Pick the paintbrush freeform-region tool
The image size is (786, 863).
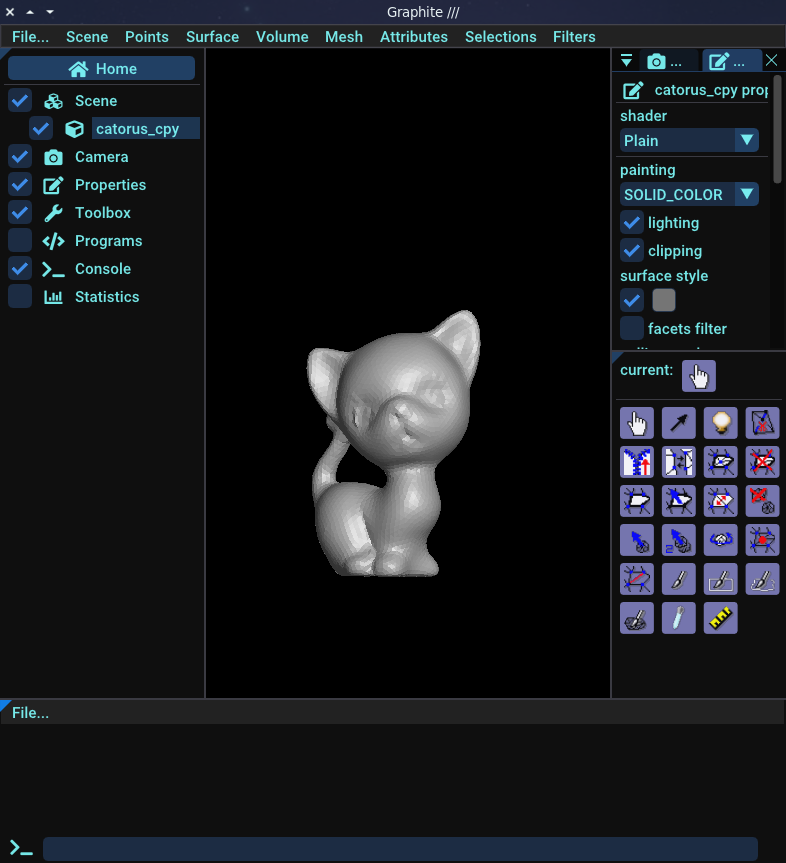(762, 580)
